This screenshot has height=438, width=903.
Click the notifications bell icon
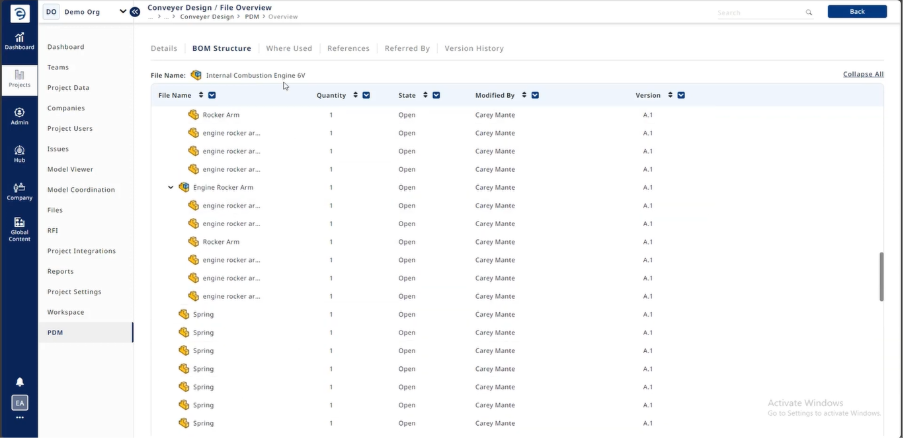pyautogui.click(x=19, y=382)
